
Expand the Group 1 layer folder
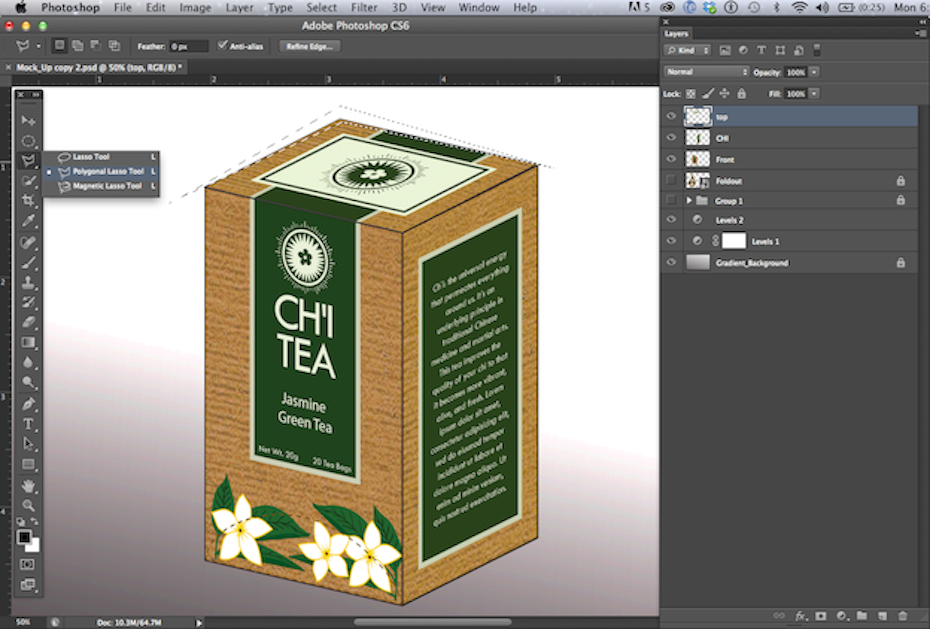coord(689,201)
